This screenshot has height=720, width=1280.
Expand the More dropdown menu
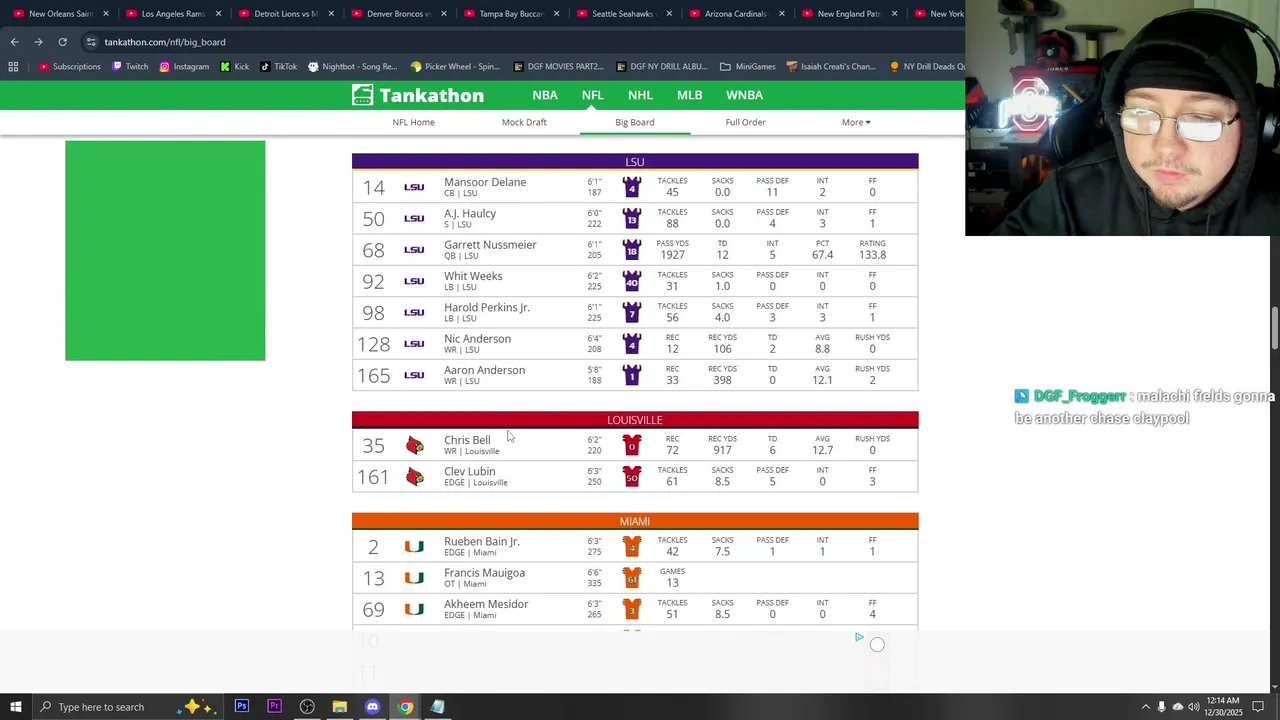(x=856, y=122)
